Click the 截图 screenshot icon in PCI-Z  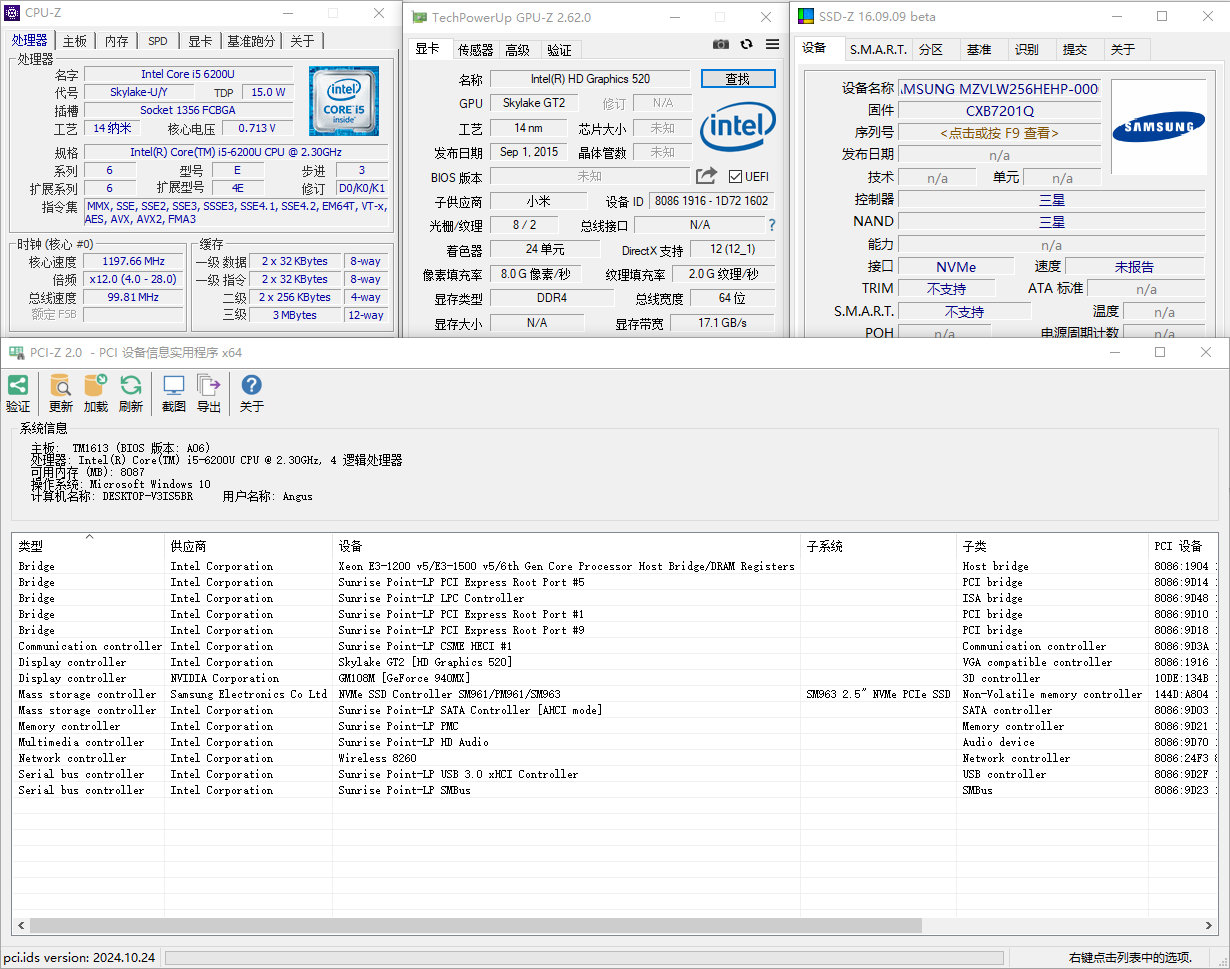(174, 385)
